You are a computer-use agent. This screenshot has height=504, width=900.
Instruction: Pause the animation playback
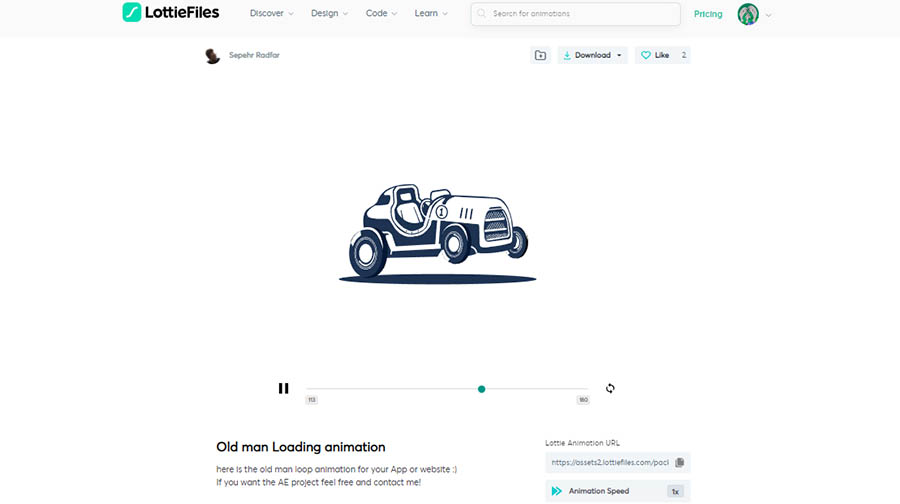pyautogui.click(x=284, y=388)
